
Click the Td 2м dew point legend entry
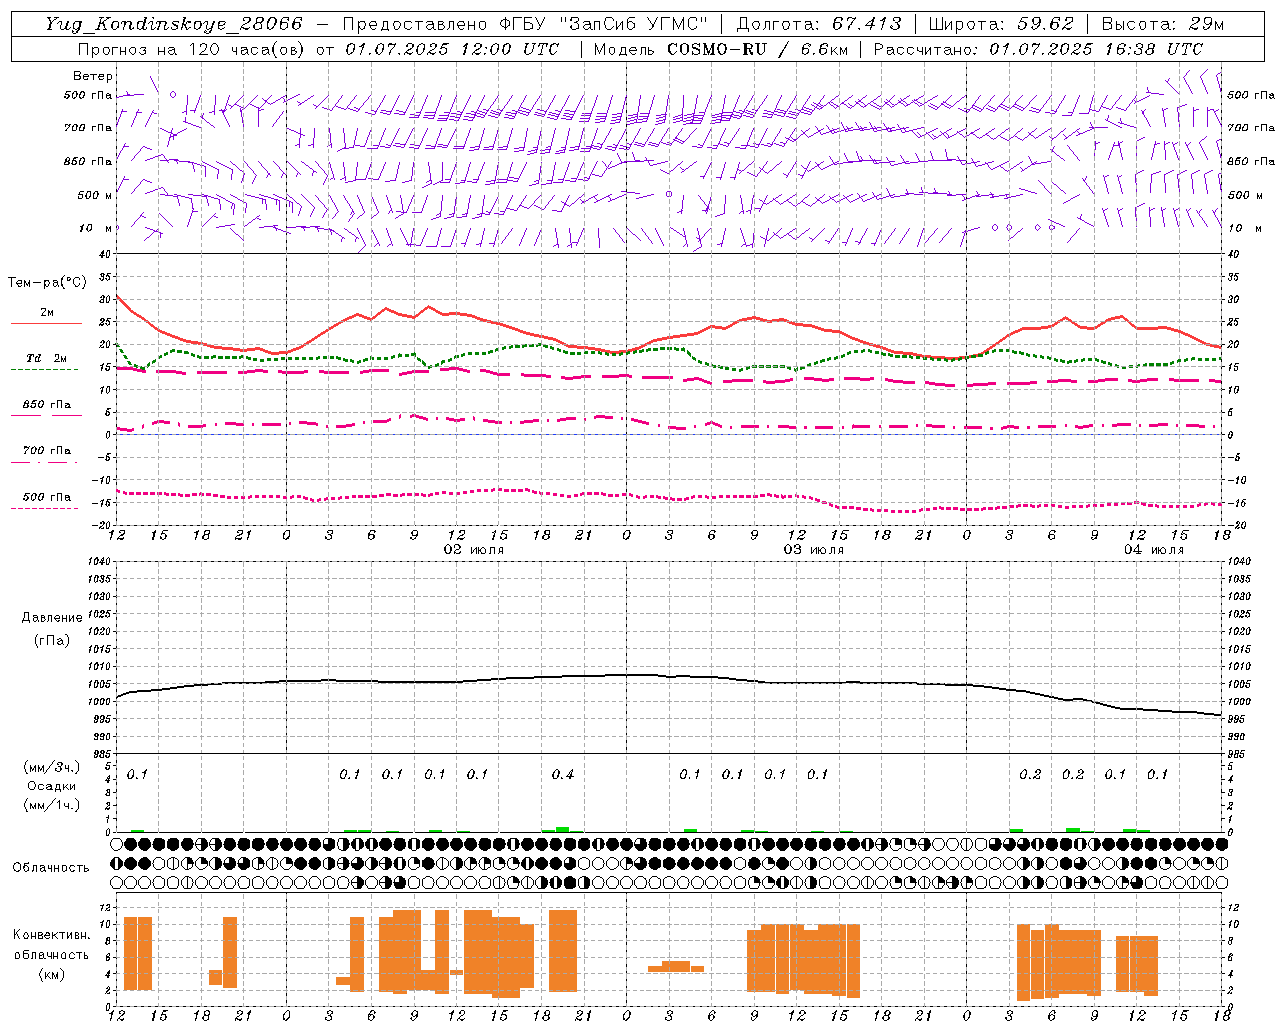tap(46, 358)
